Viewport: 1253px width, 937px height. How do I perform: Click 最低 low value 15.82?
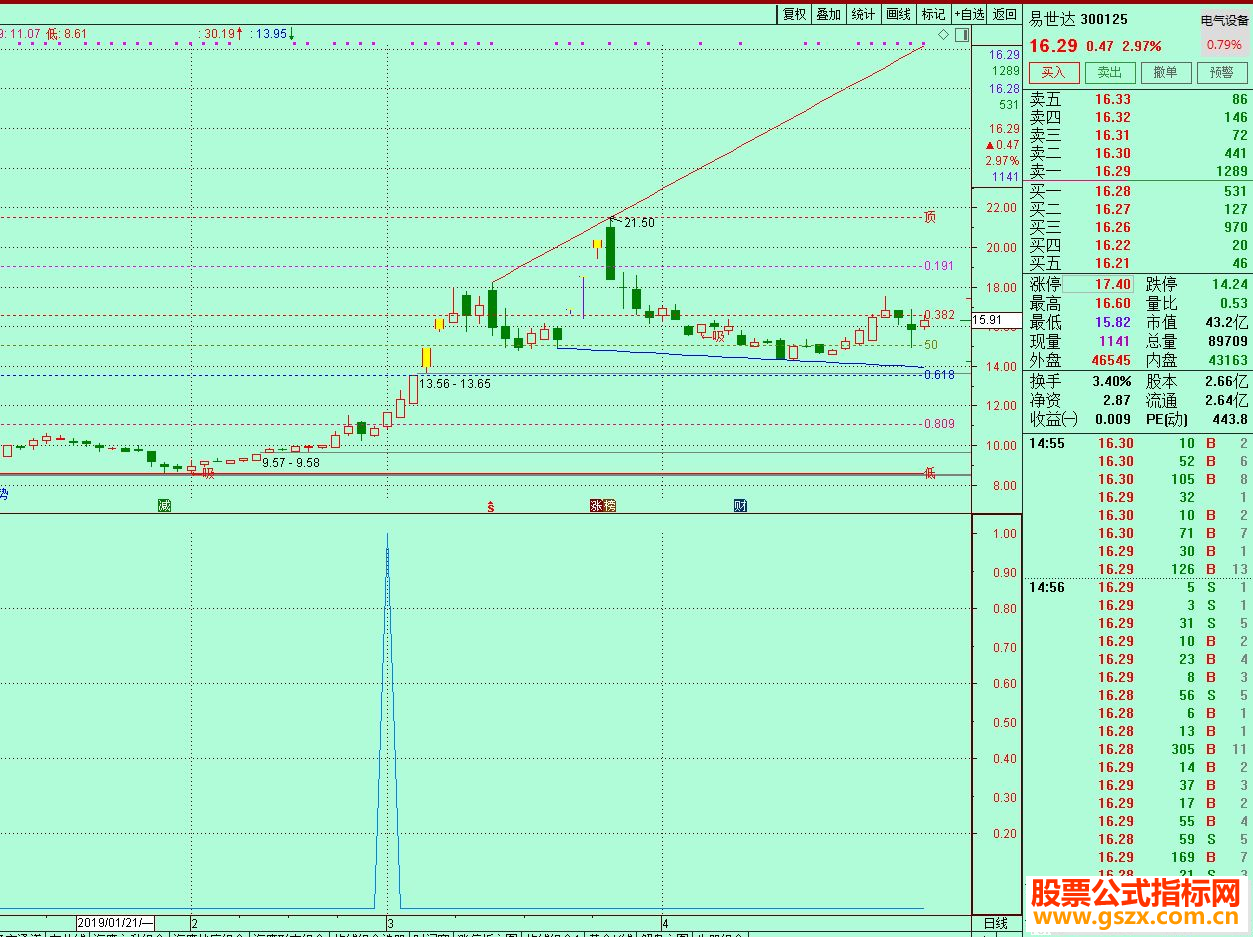pyautogui.click(x=1112, y=322)
